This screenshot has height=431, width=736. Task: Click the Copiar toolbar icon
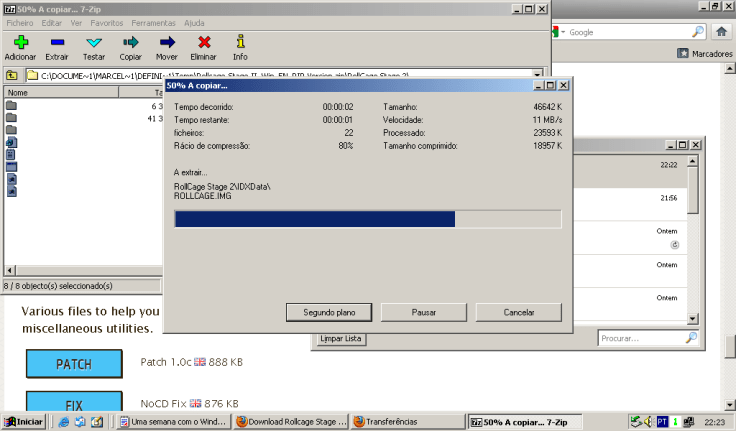tap(130, 42)
